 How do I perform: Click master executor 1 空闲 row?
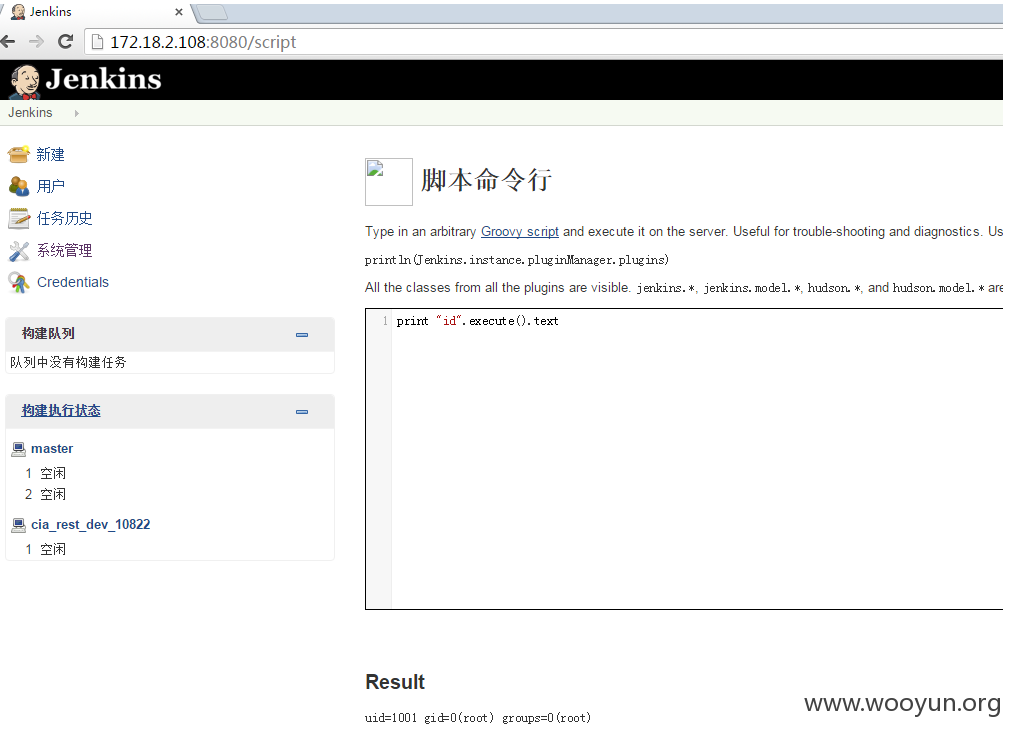46,473
